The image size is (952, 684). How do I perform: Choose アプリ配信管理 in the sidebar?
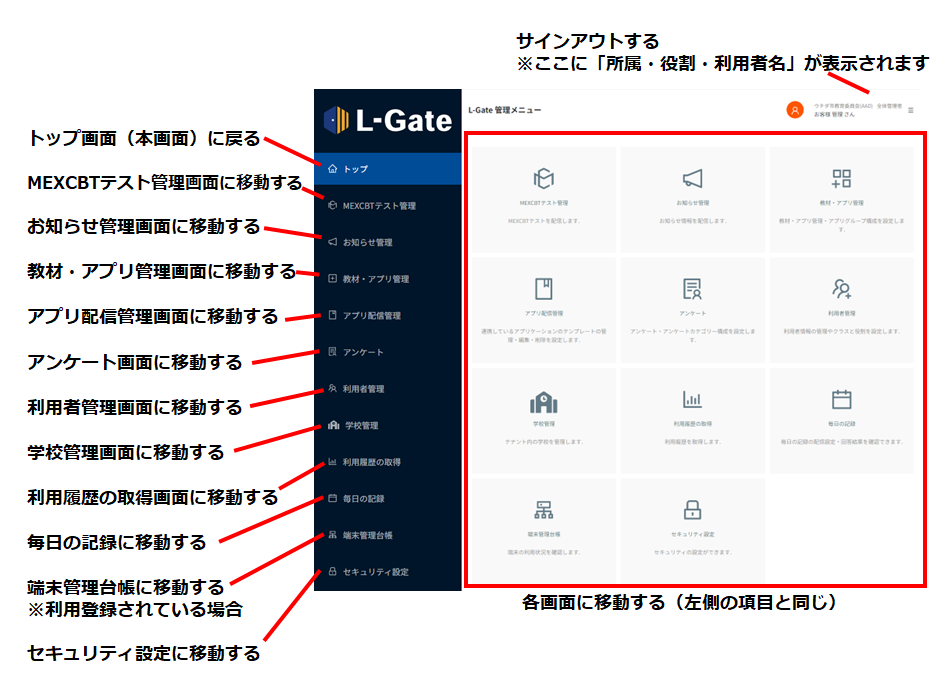[387, 315]
